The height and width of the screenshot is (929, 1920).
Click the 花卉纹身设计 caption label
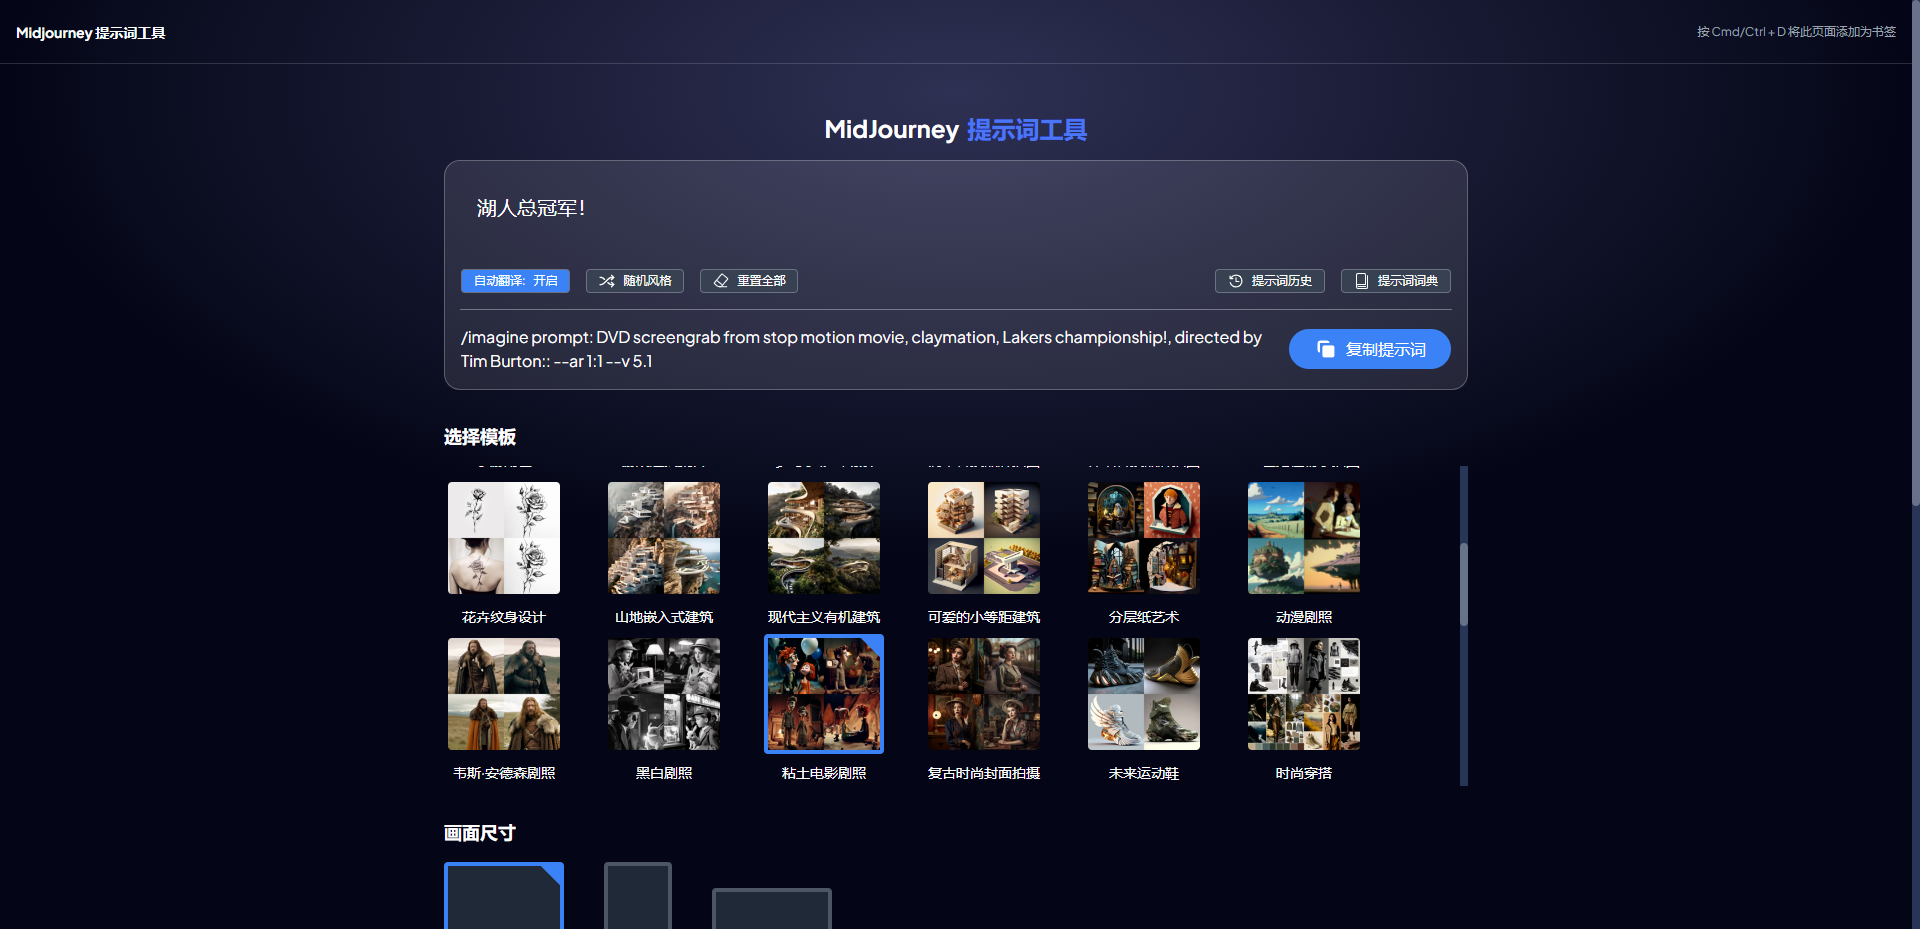click(x=504, y=617)
